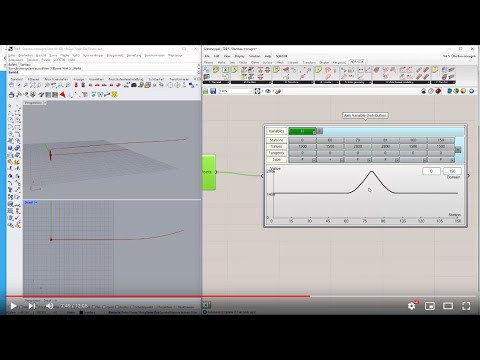Click Domain end field showing 150
The image size is (480, 360).
[452, 171]
